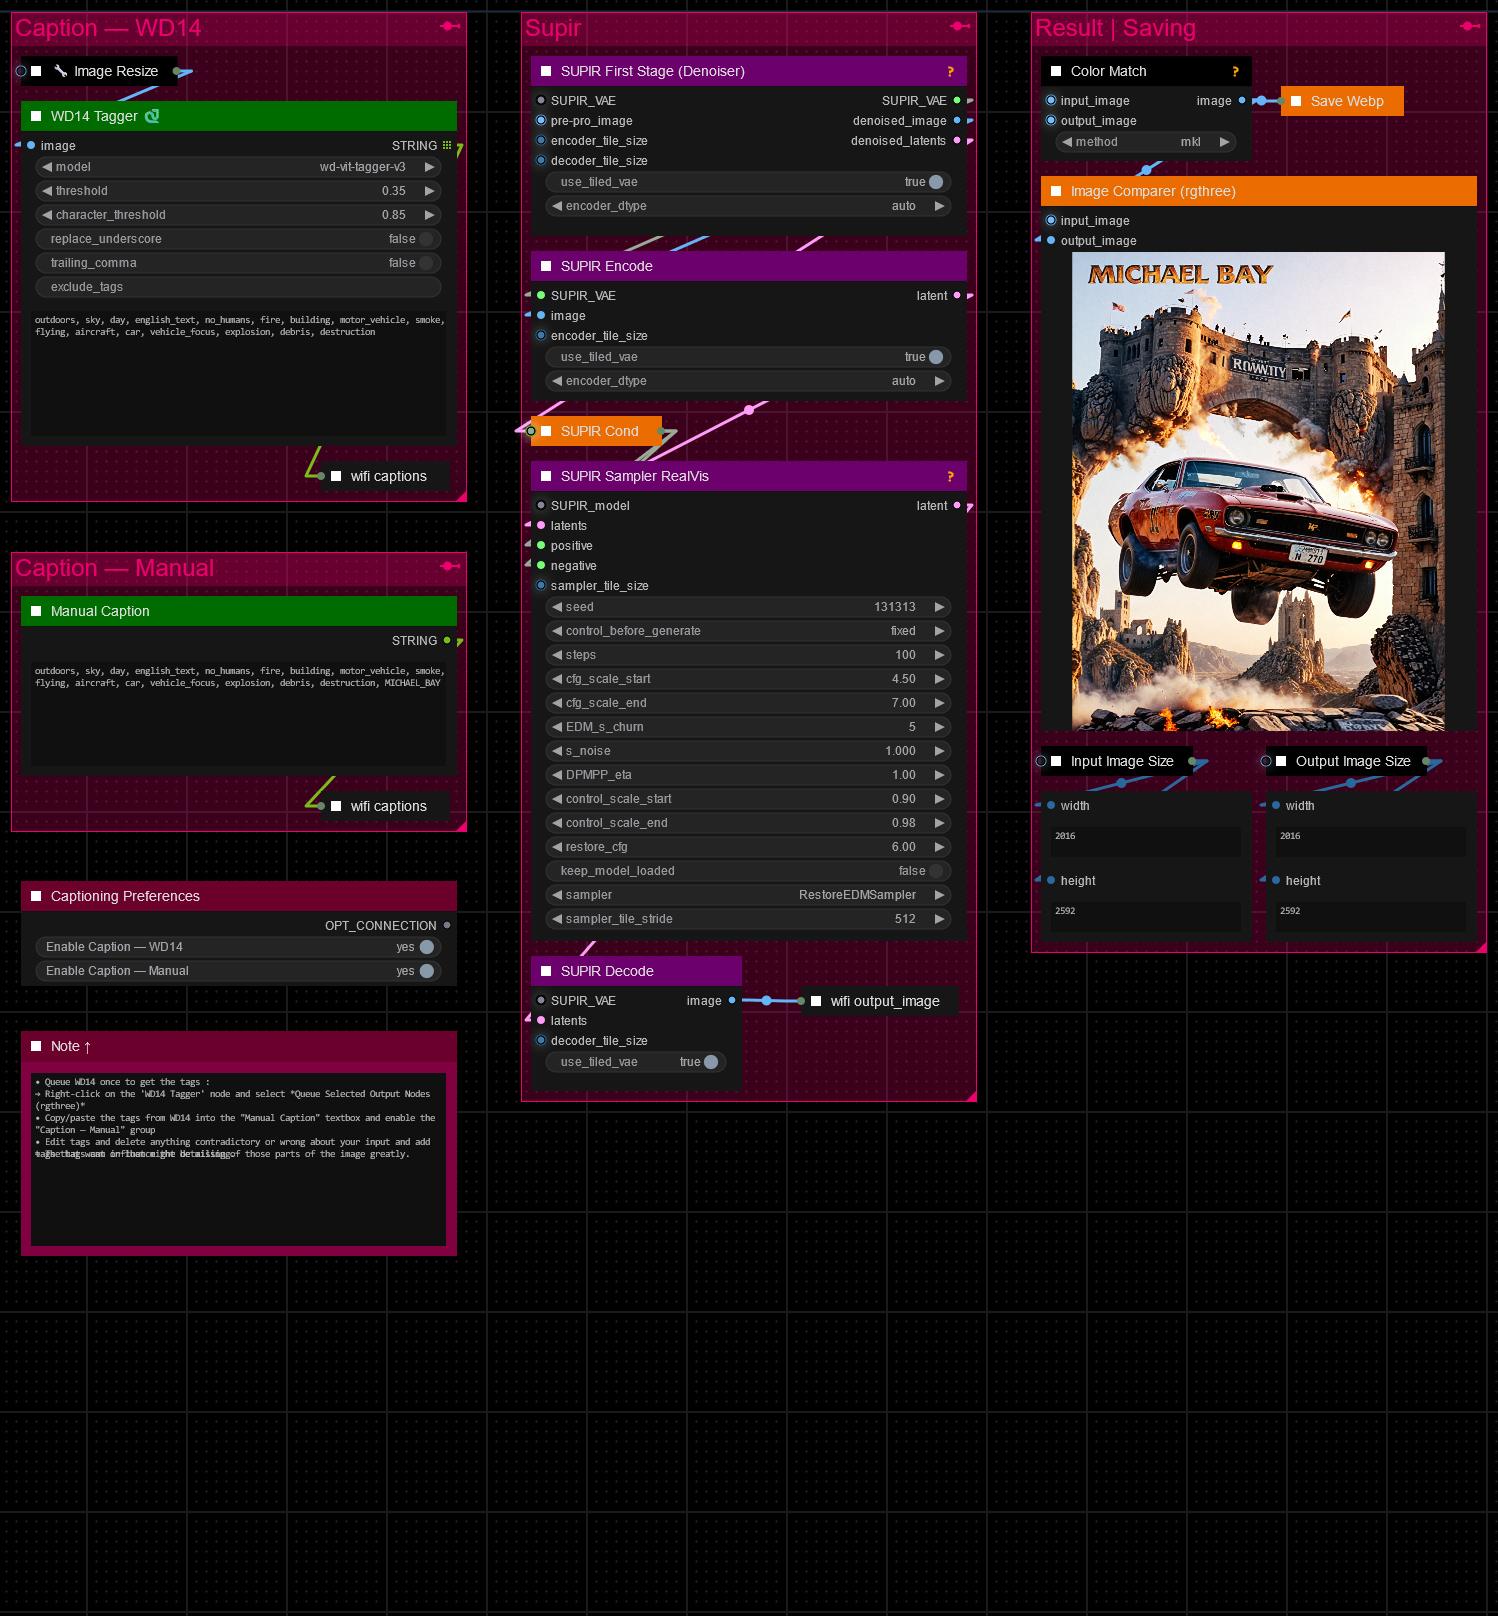Viewport: 1498px width, 1616px height.
Task: Change Color Match method from mkl
Action: tap(1145, 142)
